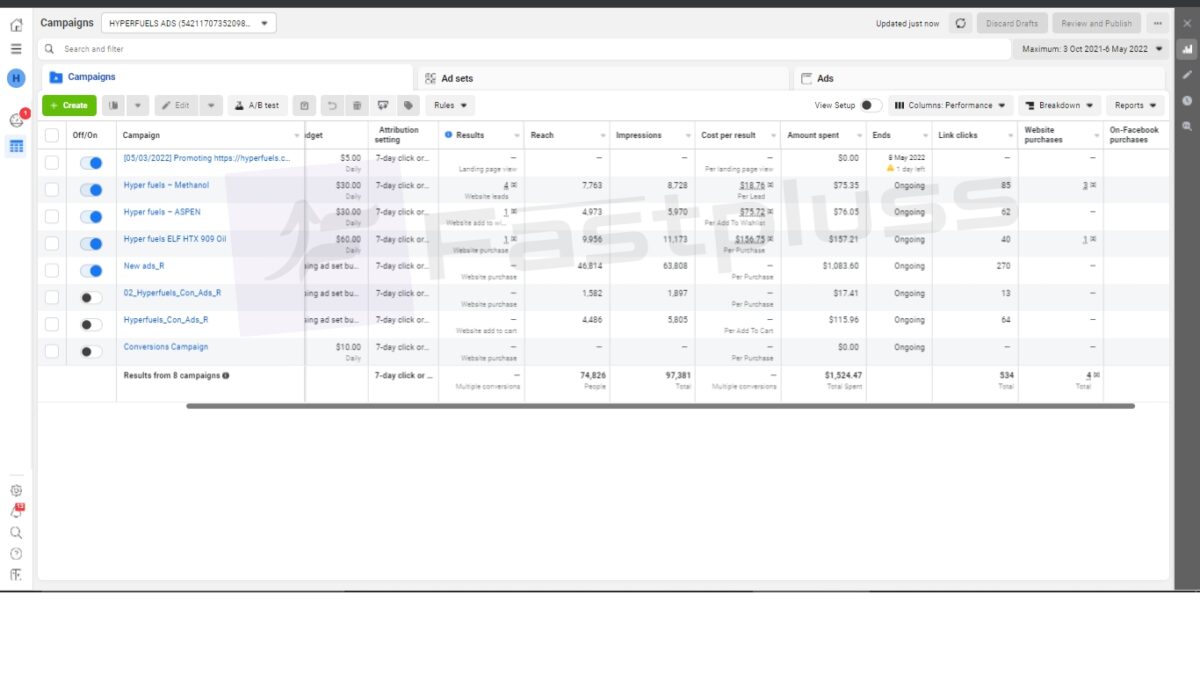Click the Duplicate icon button in toolbar
Image resolution: width=1200 pixels, height=675 pixels.
(x=114, y=105)
